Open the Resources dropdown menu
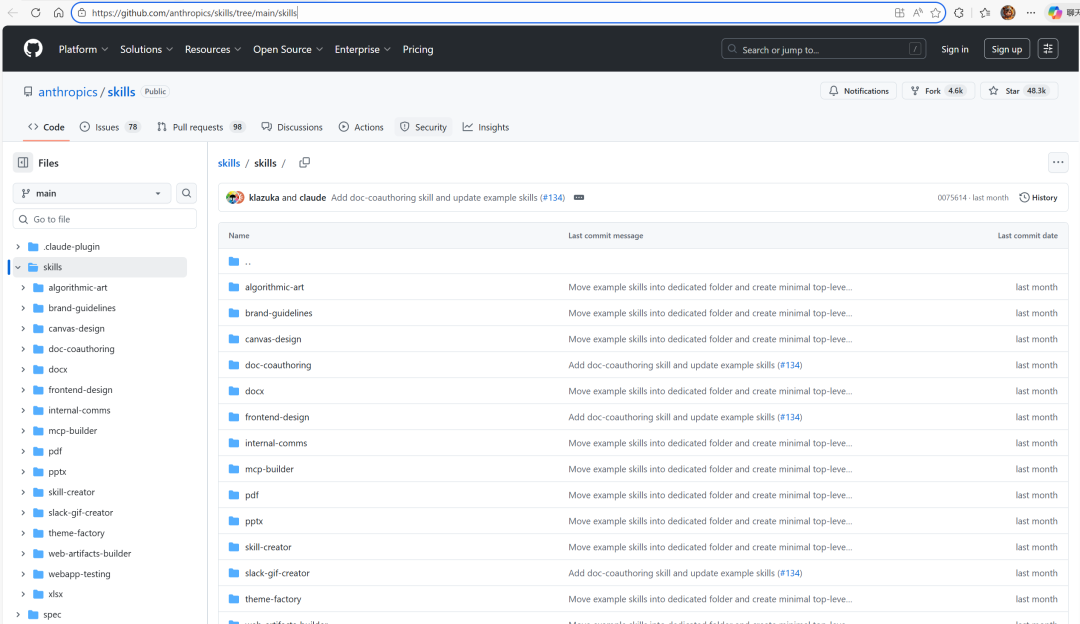The image size is (1080, 624). (x=213, y=50)
